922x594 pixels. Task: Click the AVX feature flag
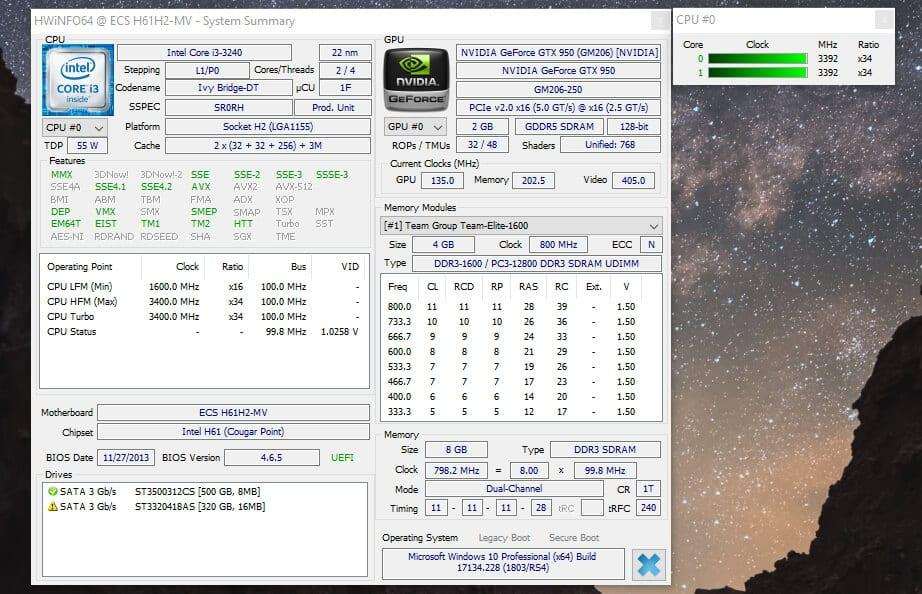click(x=201, y=186)
